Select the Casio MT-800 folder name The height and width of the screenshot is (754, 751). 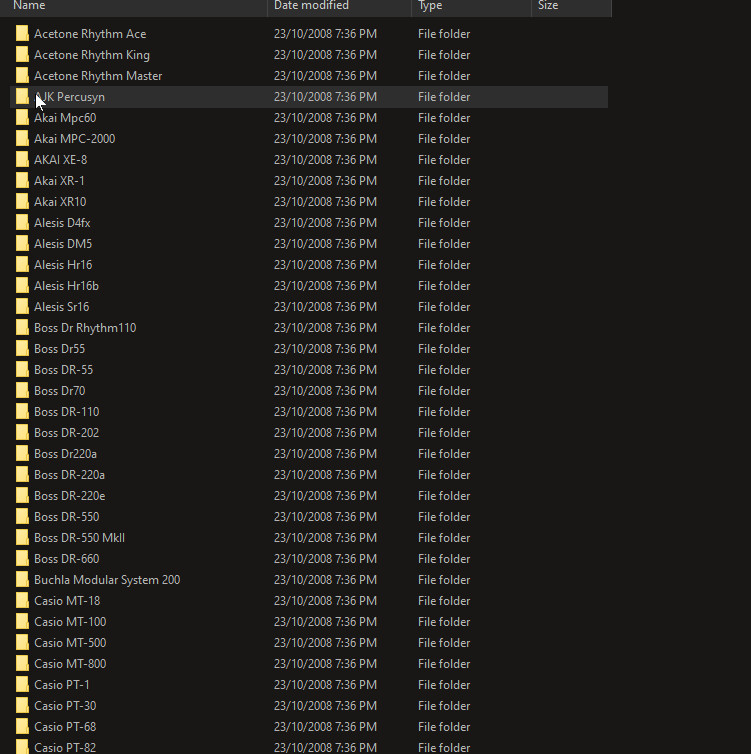coord(70,664)
